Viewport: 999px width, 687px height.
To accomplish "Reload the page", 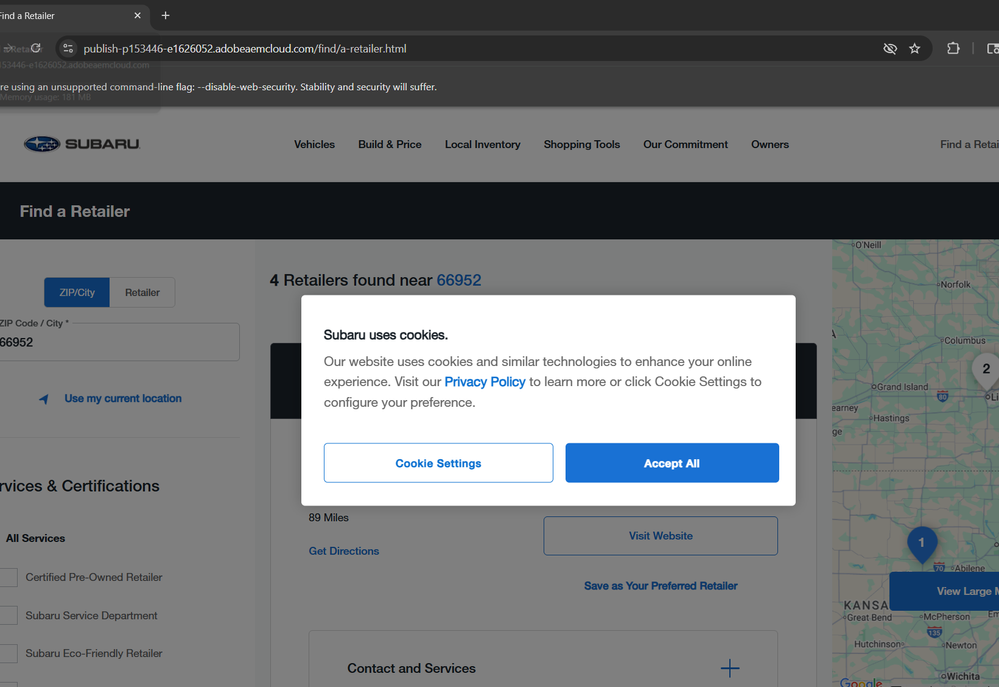I will tap(36, 48).
